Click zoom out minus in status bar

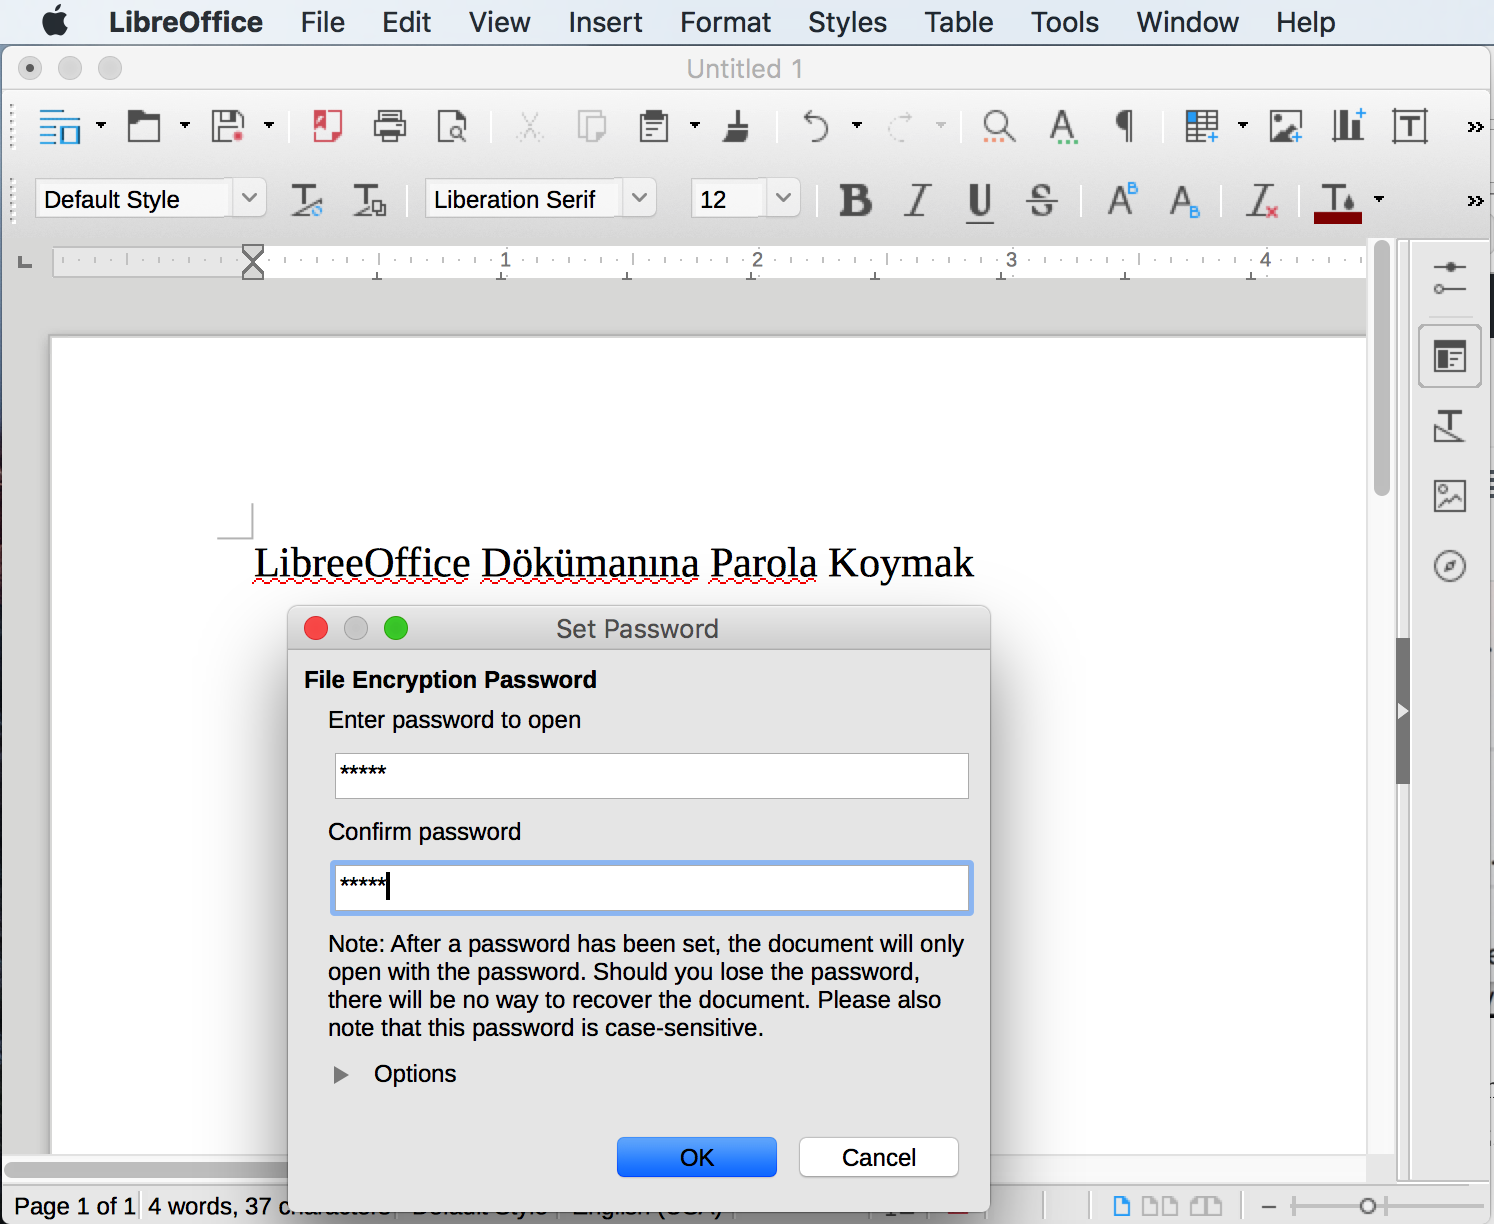pos(1269,1206)
